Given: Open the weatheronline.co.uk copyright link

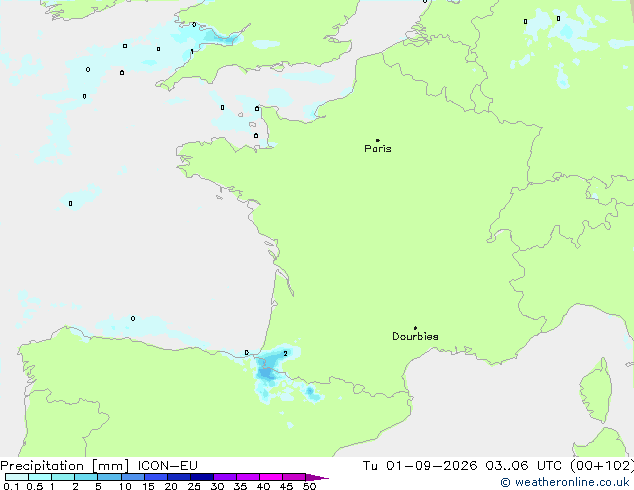Looking at the screenshot, I should coord(564,482).
